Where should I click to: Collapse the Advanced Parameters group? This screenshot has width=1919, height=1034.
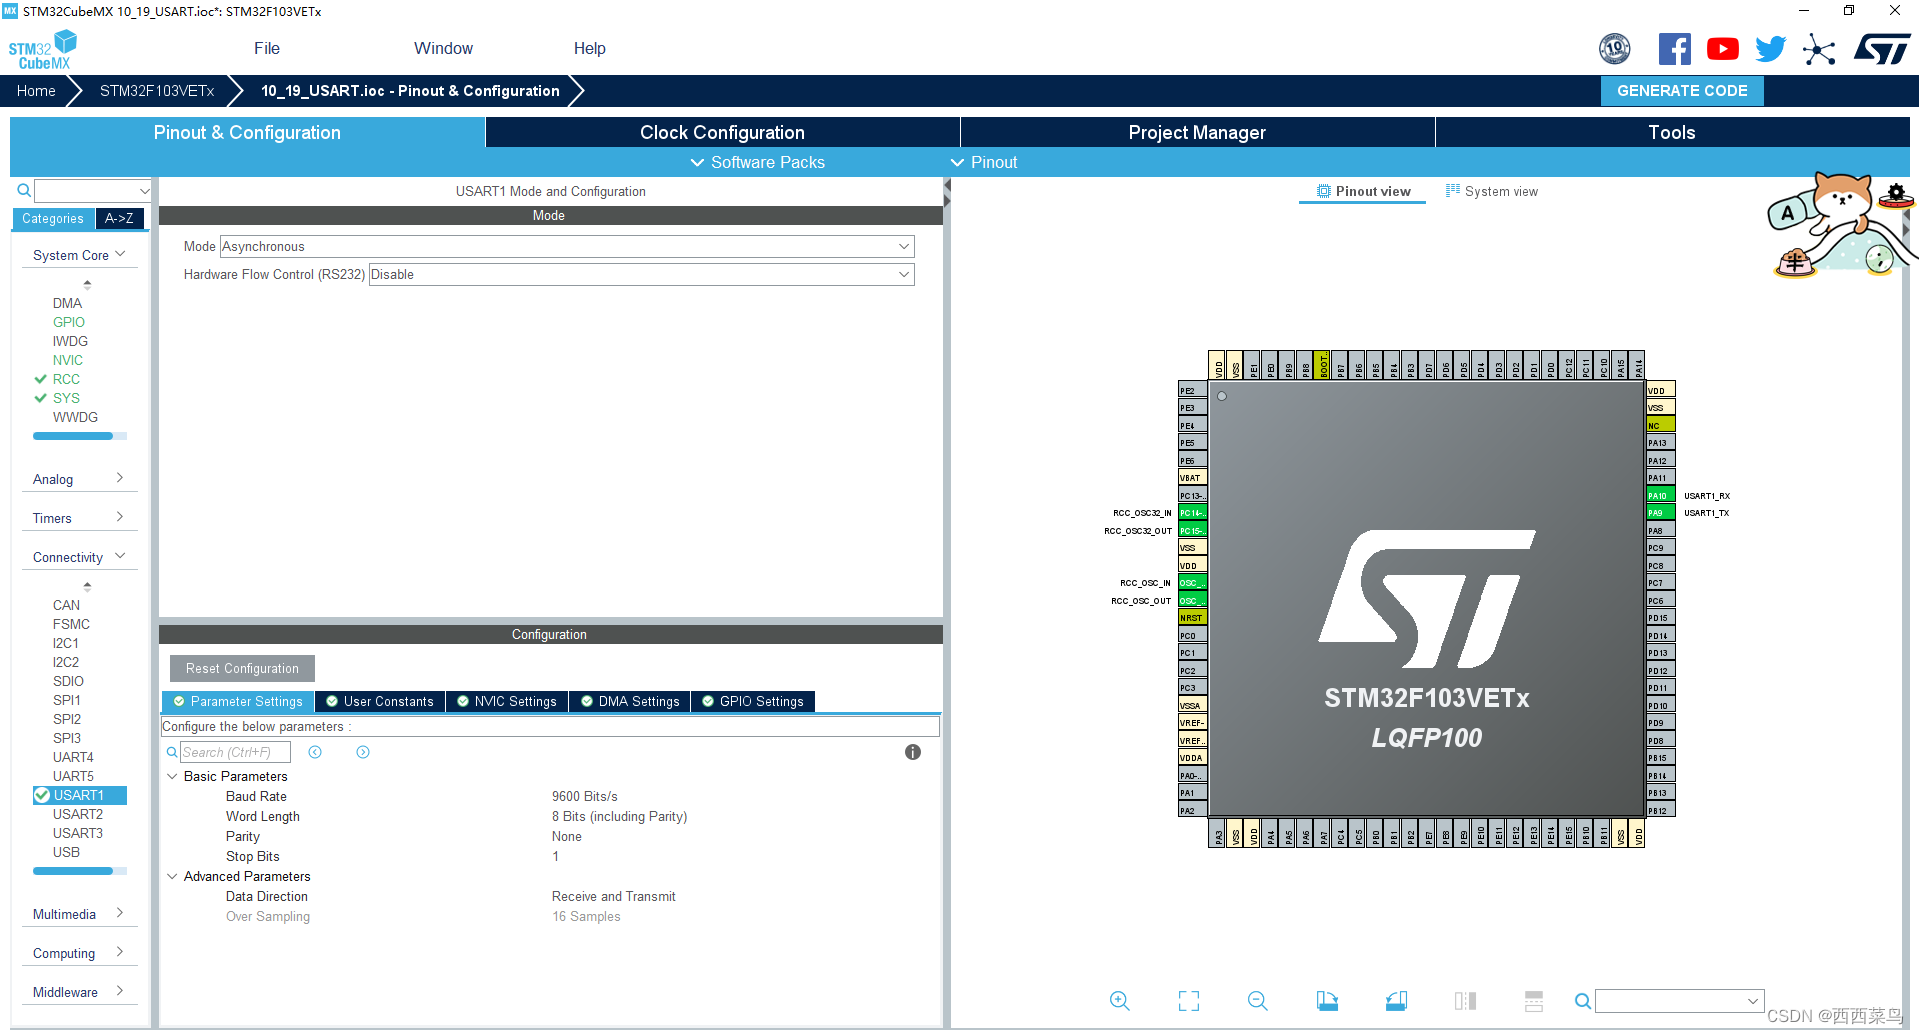coord(172,876)
